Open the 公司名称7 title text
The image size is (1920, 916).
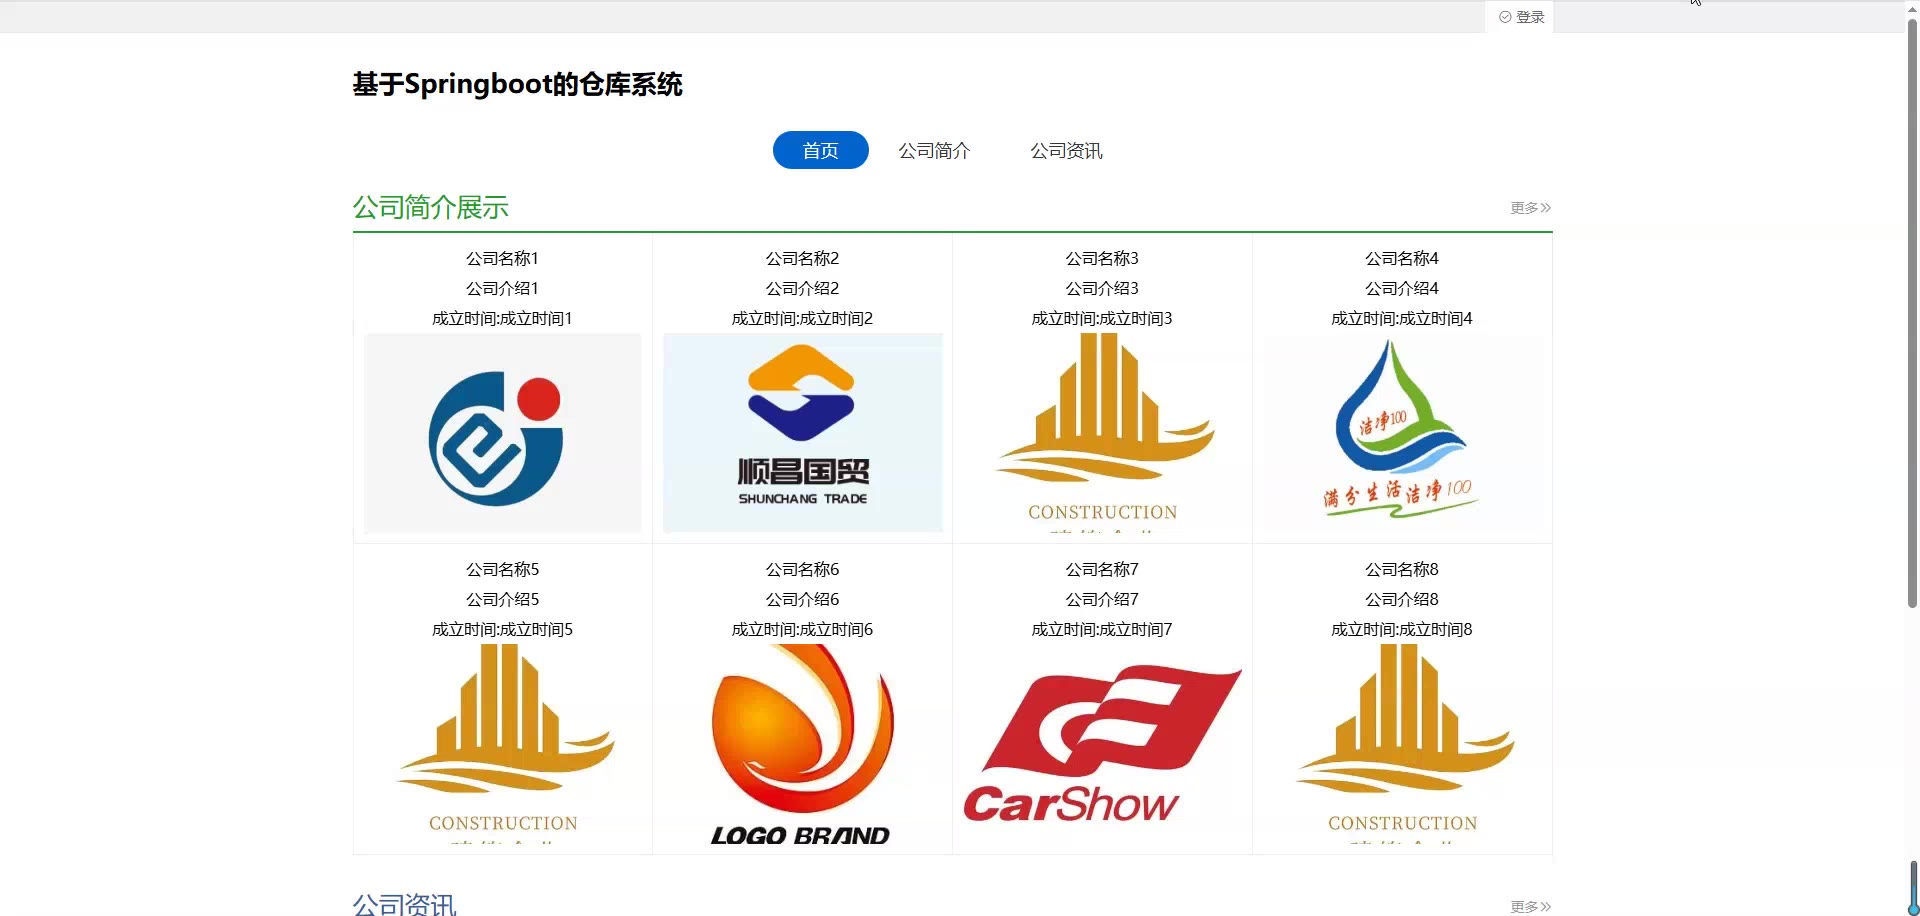(x=1102, y=569)
